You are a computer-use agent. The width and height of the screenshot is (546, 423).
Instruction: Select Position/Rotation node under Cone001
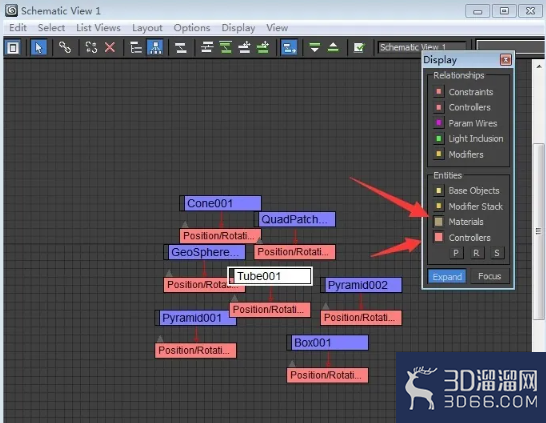(x=220, y=236)
